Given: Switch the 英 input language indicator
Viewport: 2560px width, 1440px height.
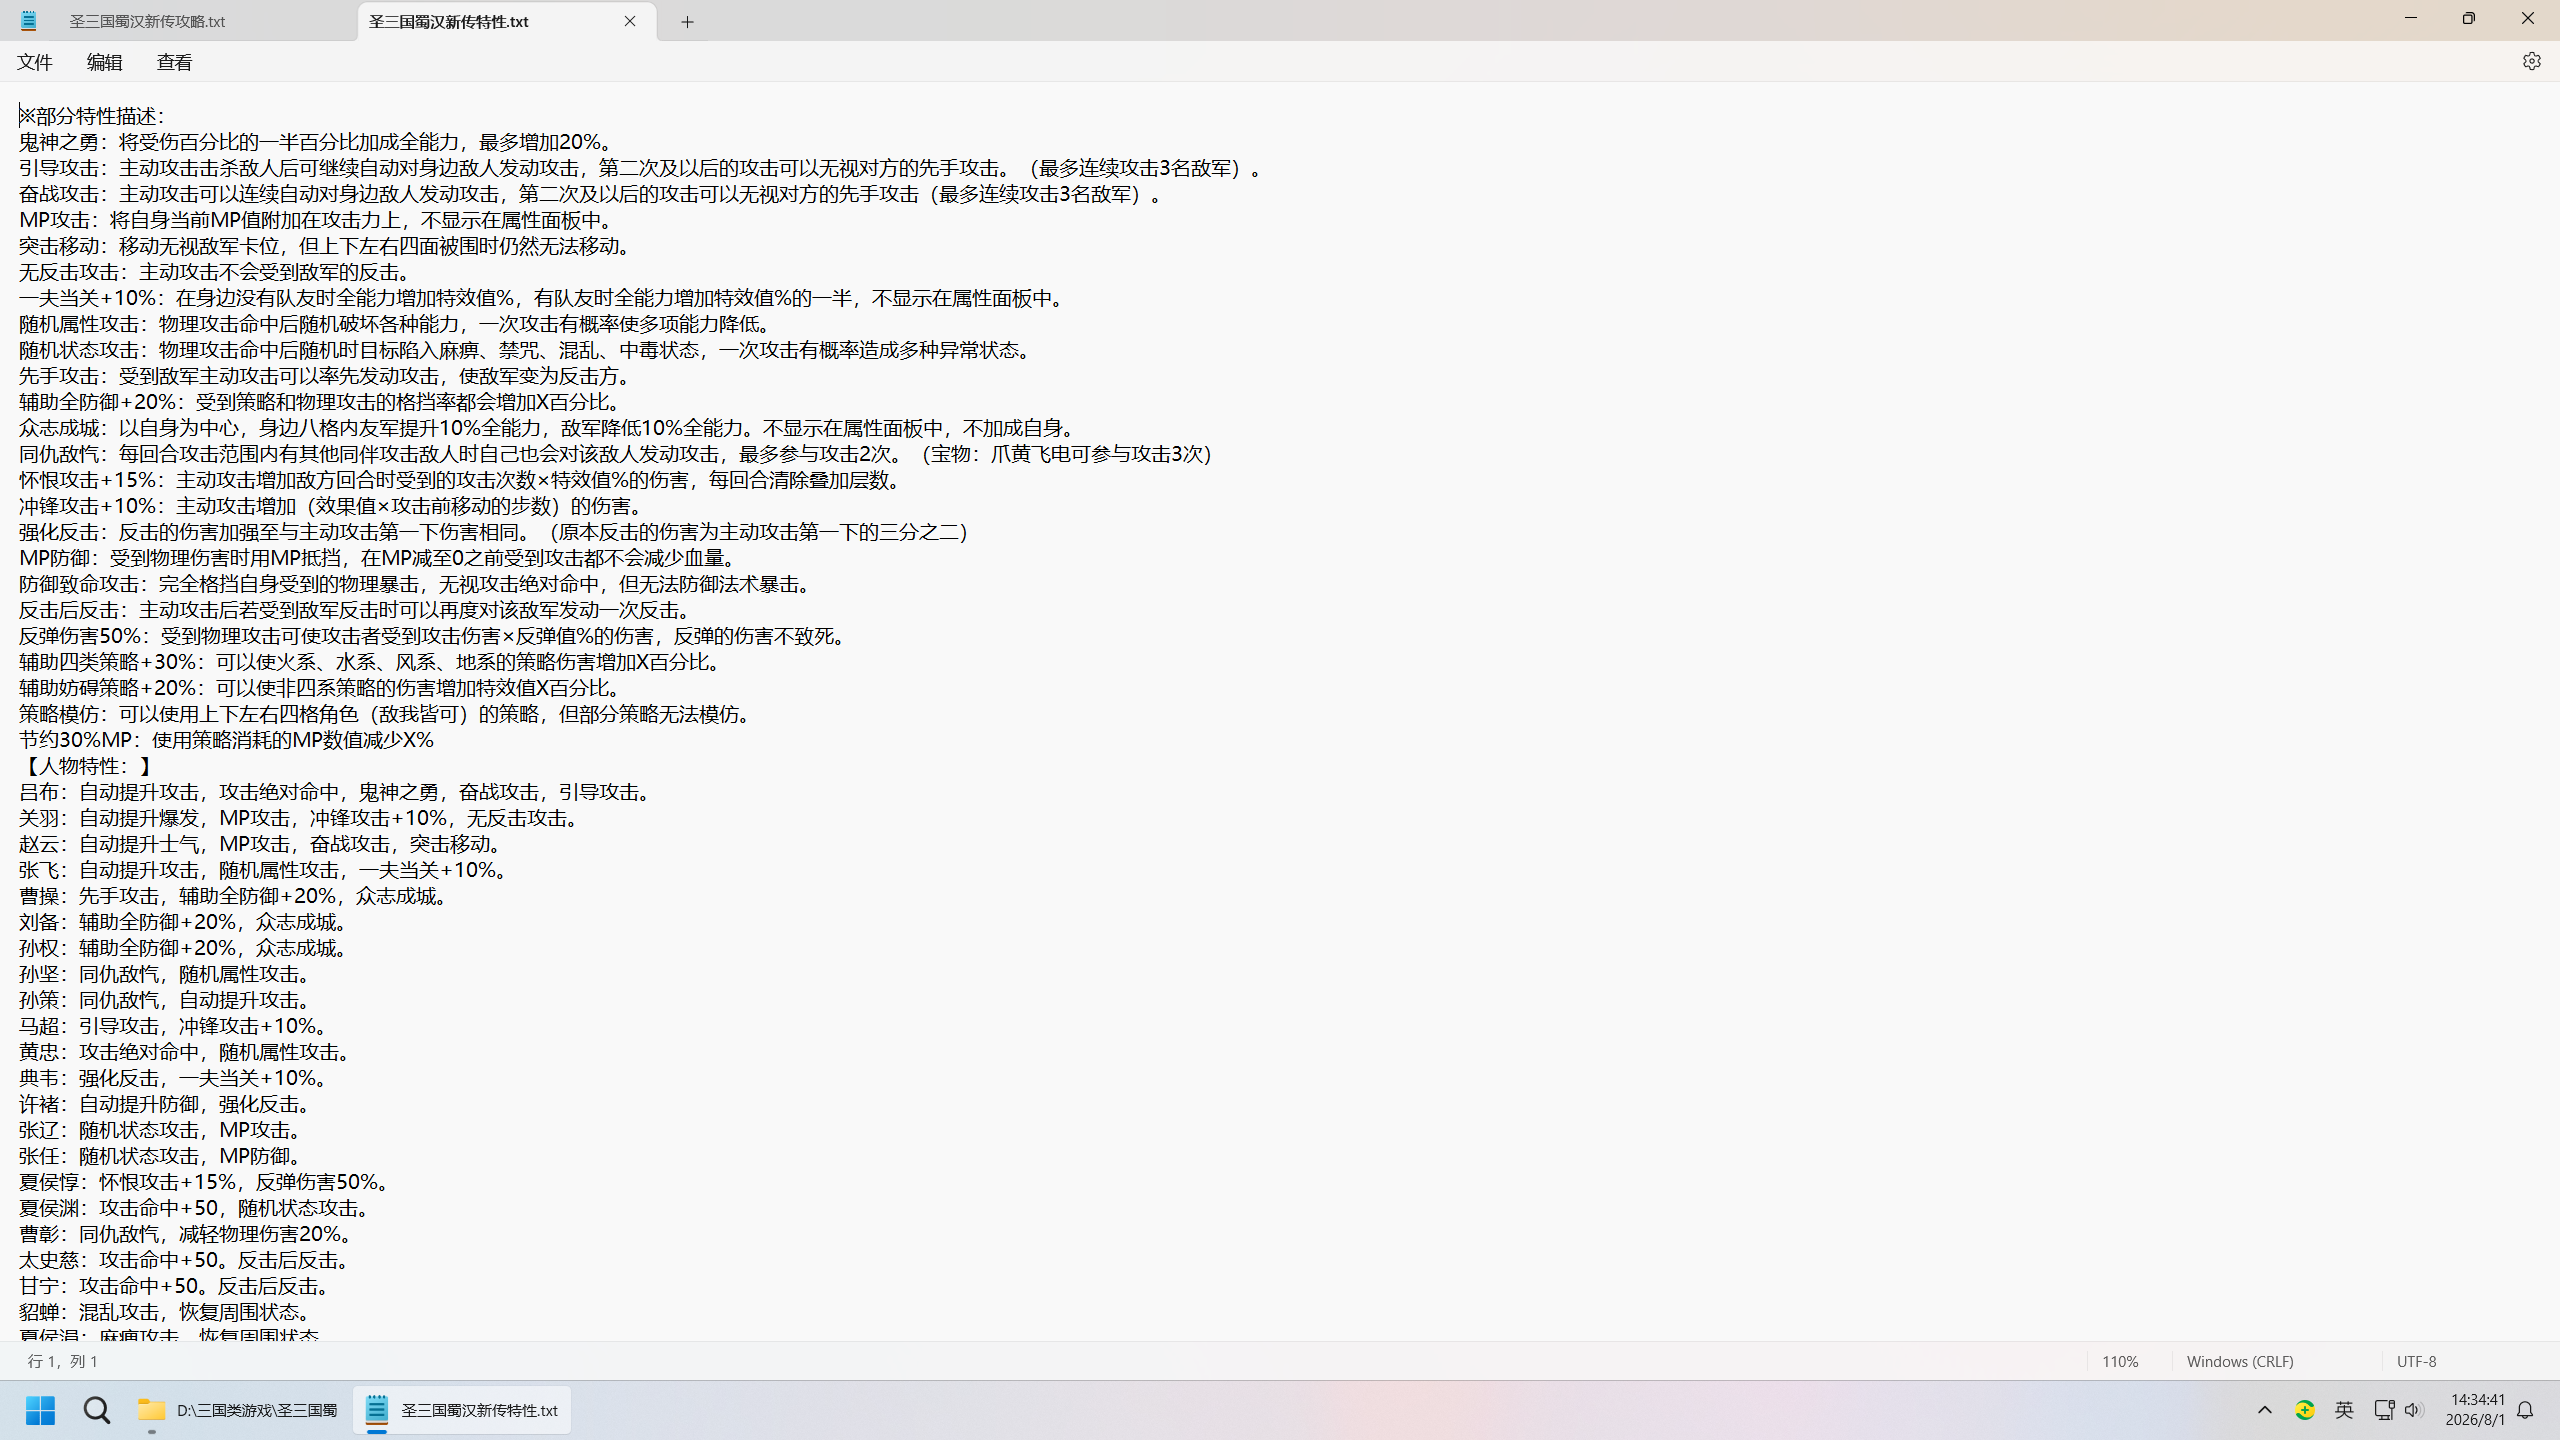Looking at the screenshot, I should coord(2344,1410).
